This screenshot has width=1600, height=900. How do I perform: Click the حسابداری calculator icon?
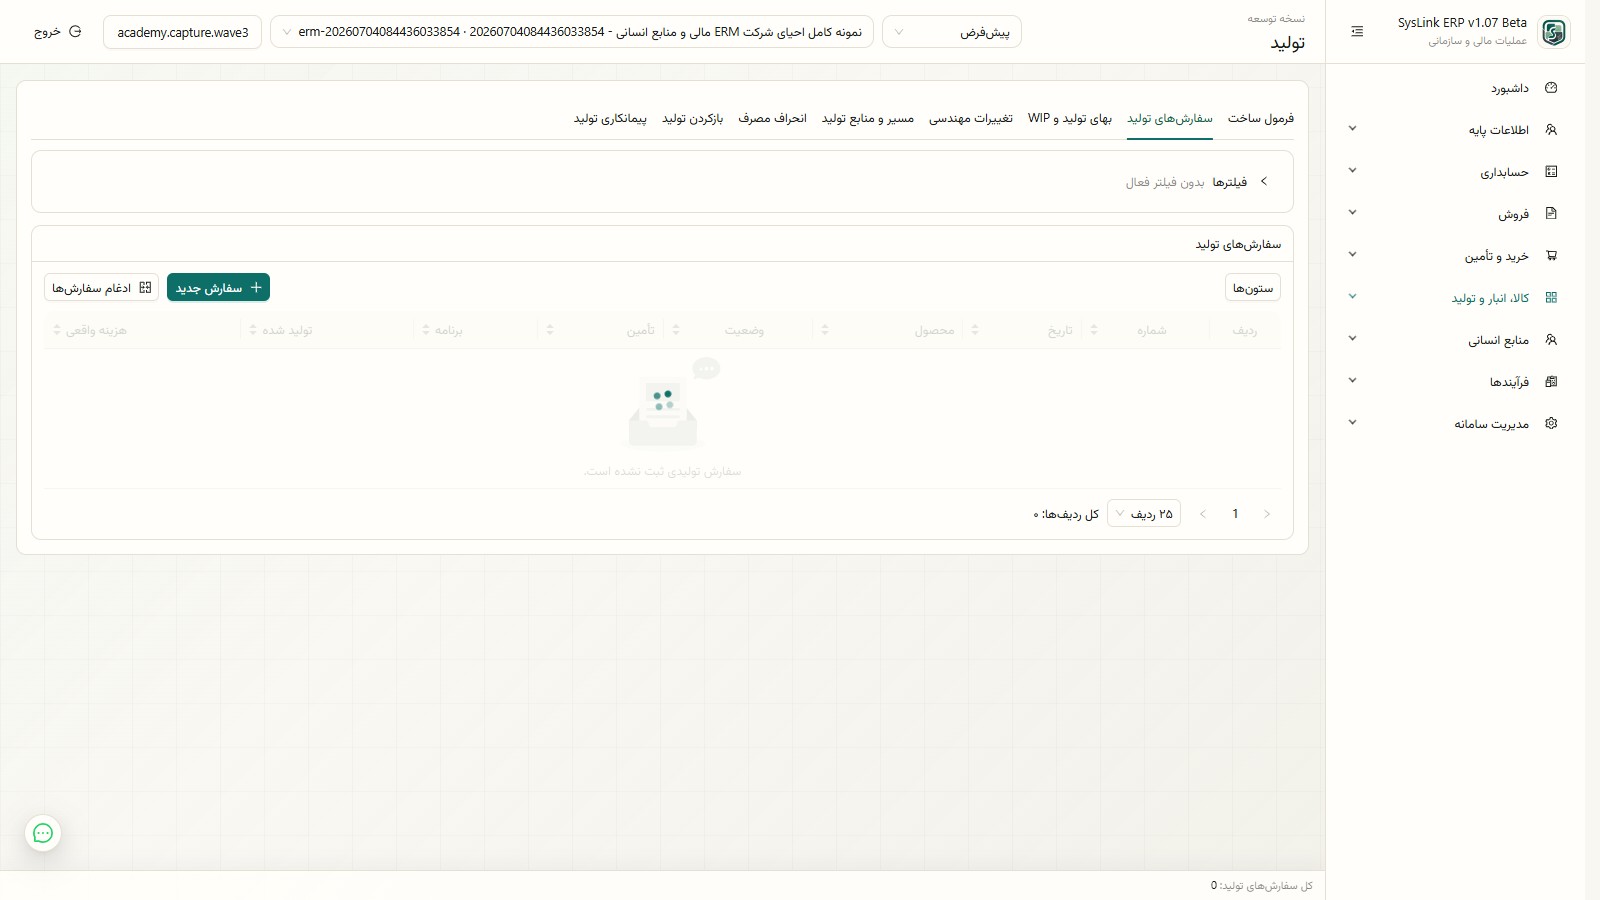point(1551,172)
